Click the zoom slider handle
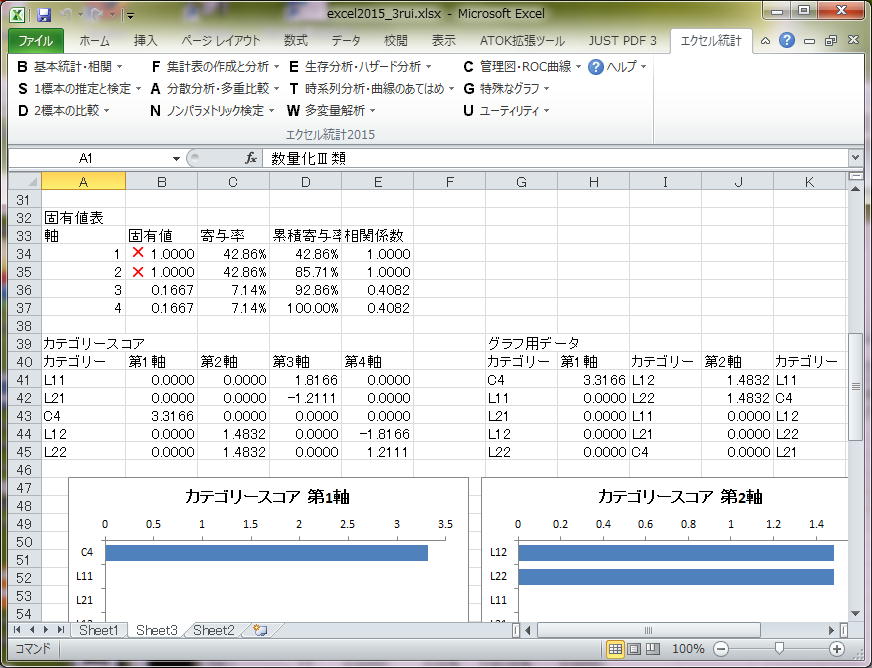This screenshot has width=872, height=668. pyautogui.click(x=779, y=649)
